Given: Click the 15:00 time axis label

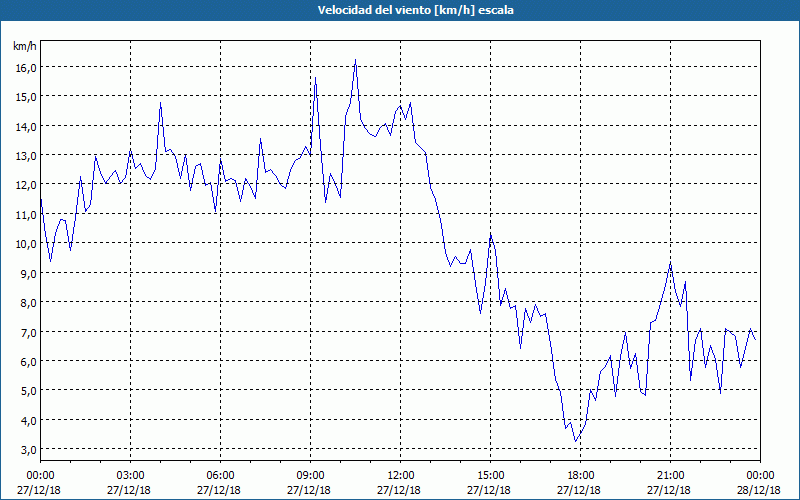Looking at the screenshot, I should pos(490,476).
